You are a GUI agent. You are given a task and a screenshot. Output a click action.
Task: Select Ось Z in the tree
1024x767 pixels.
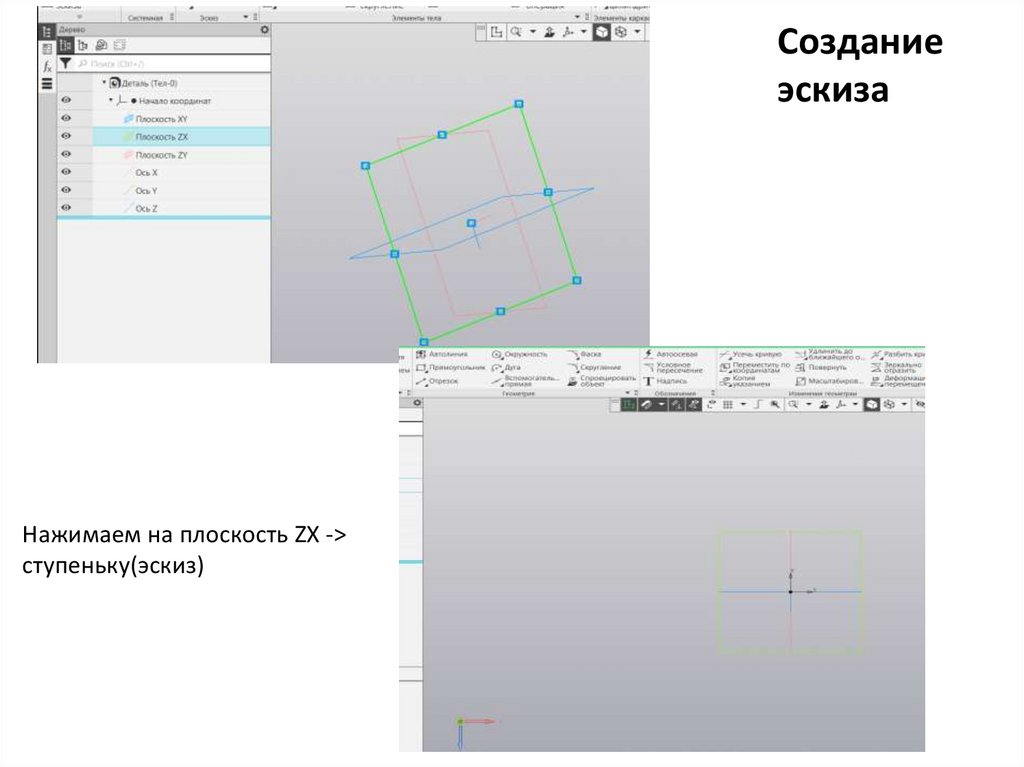[182, 208]
